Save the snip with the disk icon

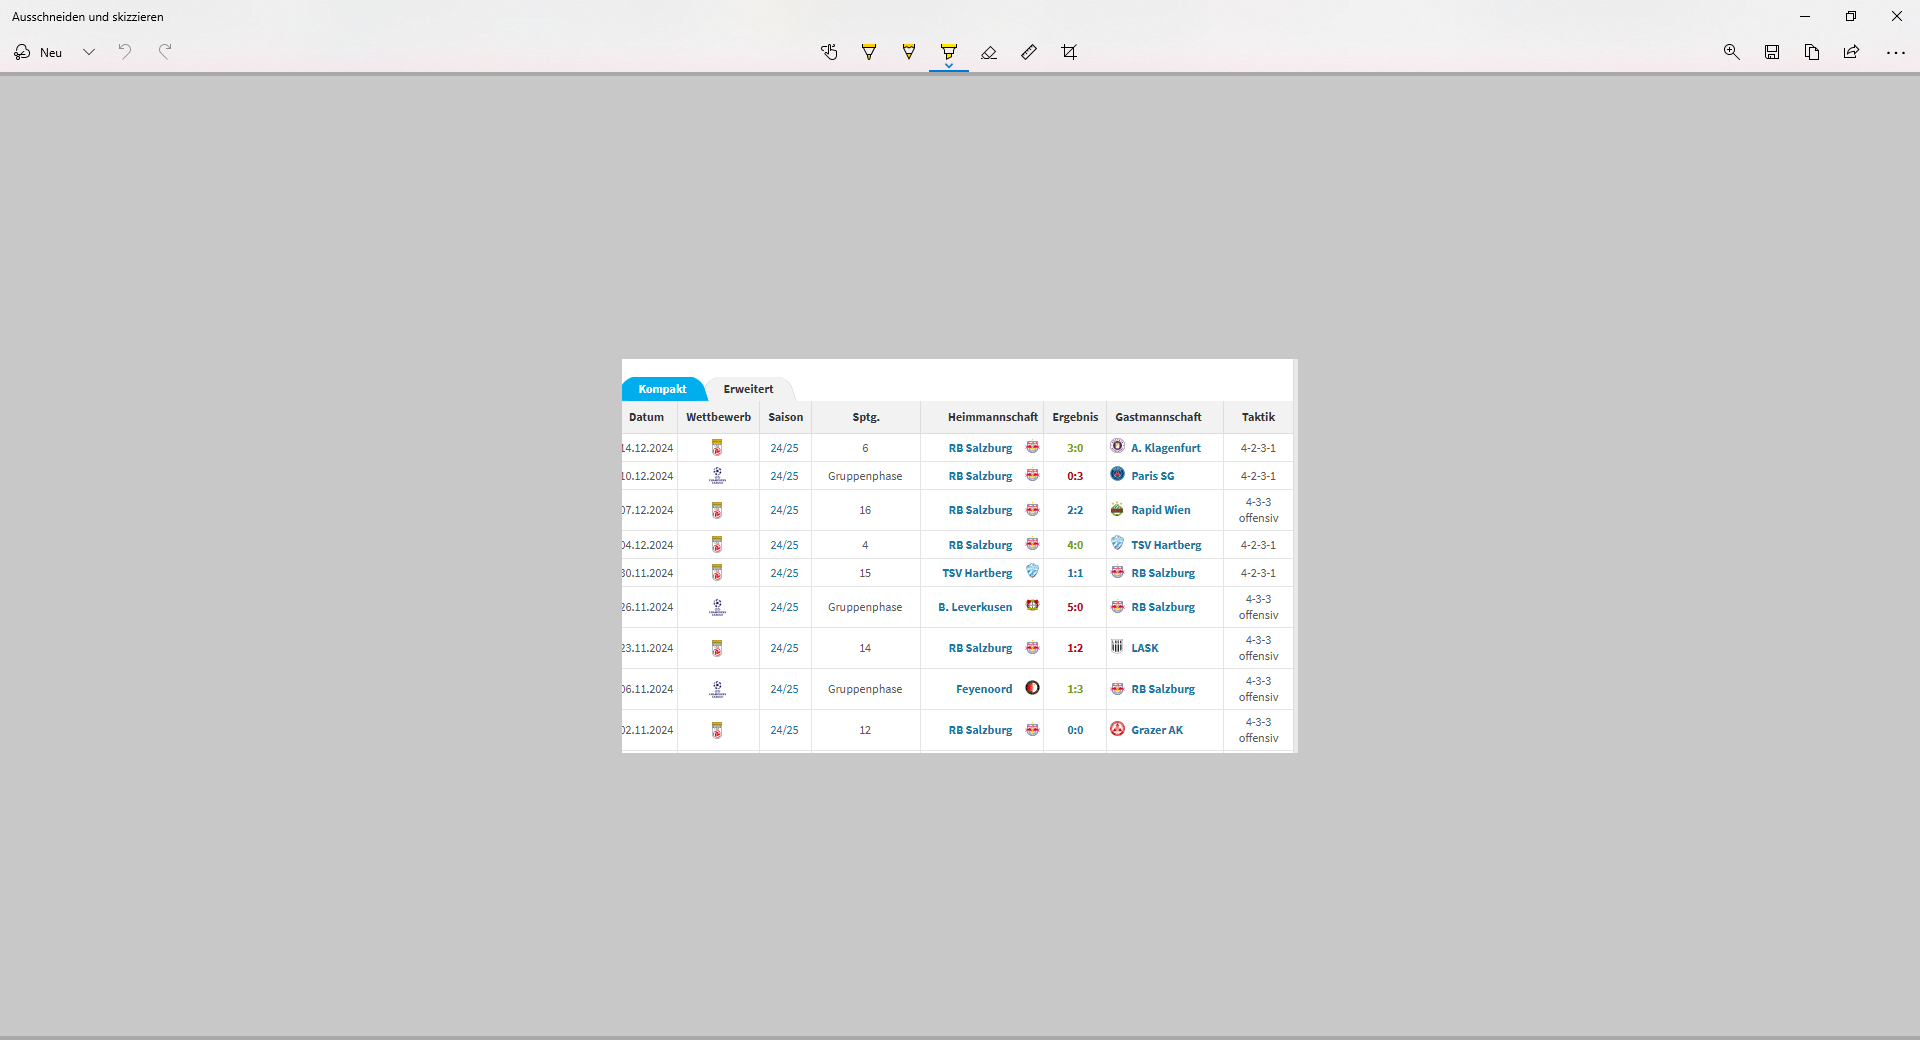tap(1772, 52)
